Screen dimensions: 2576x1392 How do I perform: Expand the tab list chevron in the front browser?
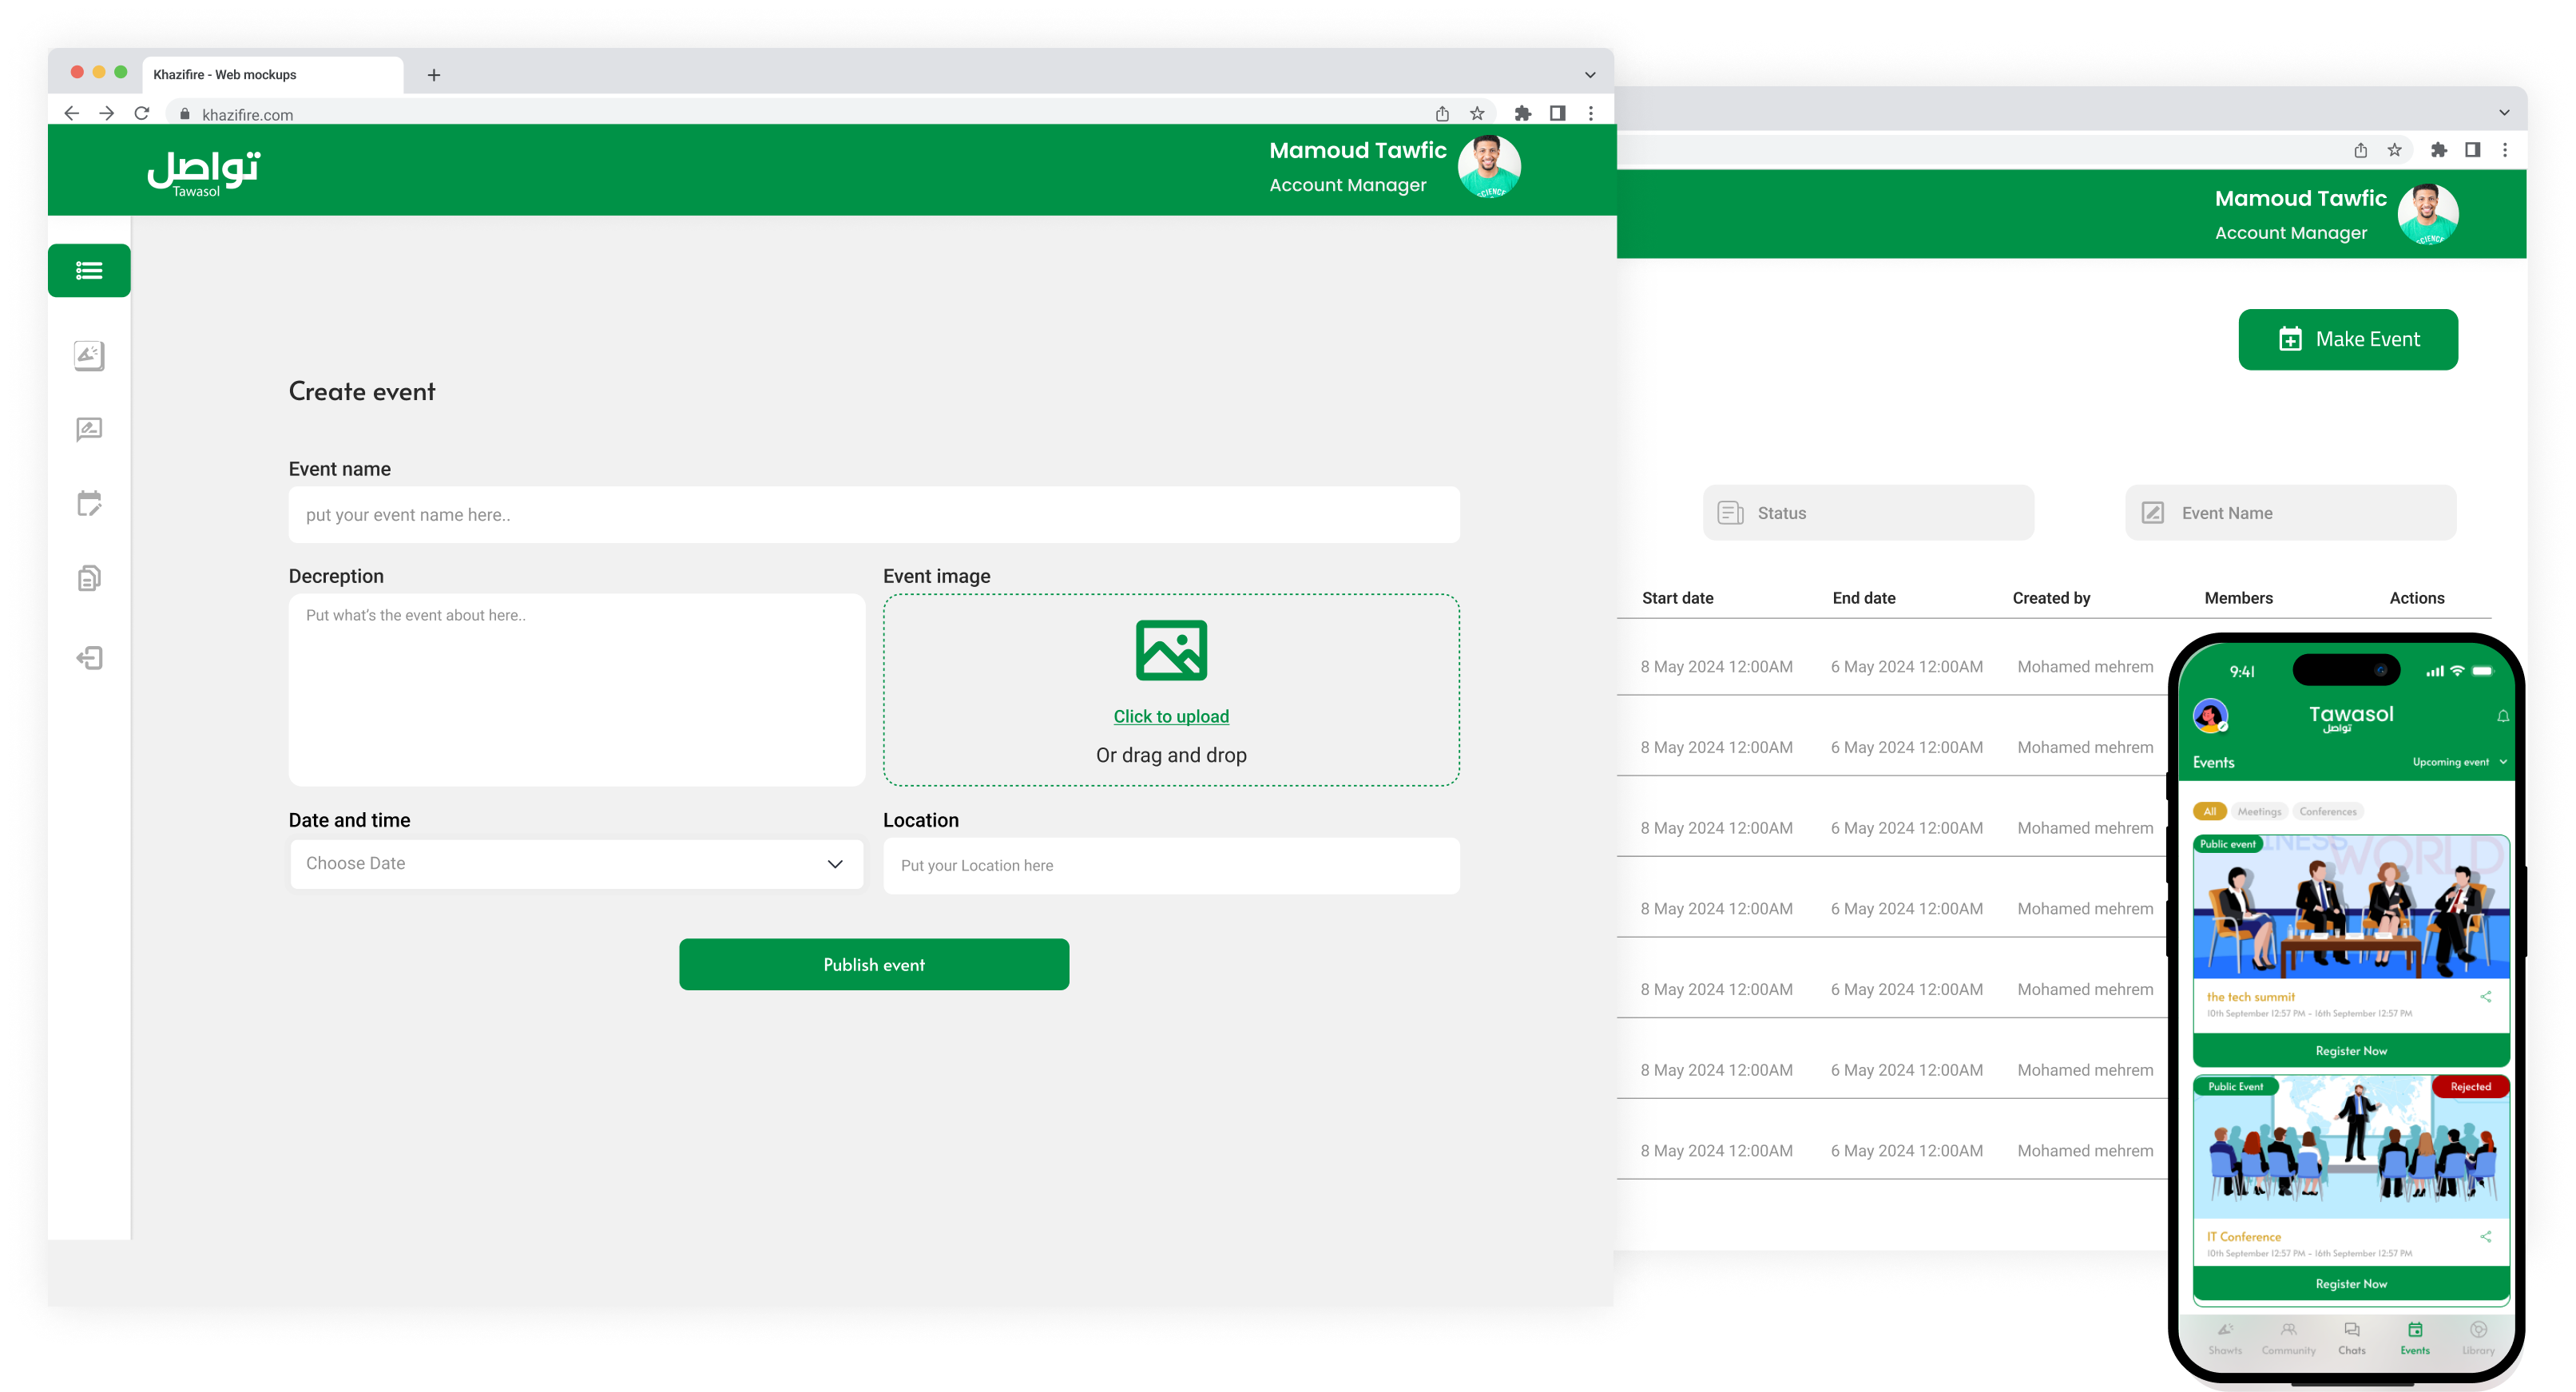click(1589, 75)
